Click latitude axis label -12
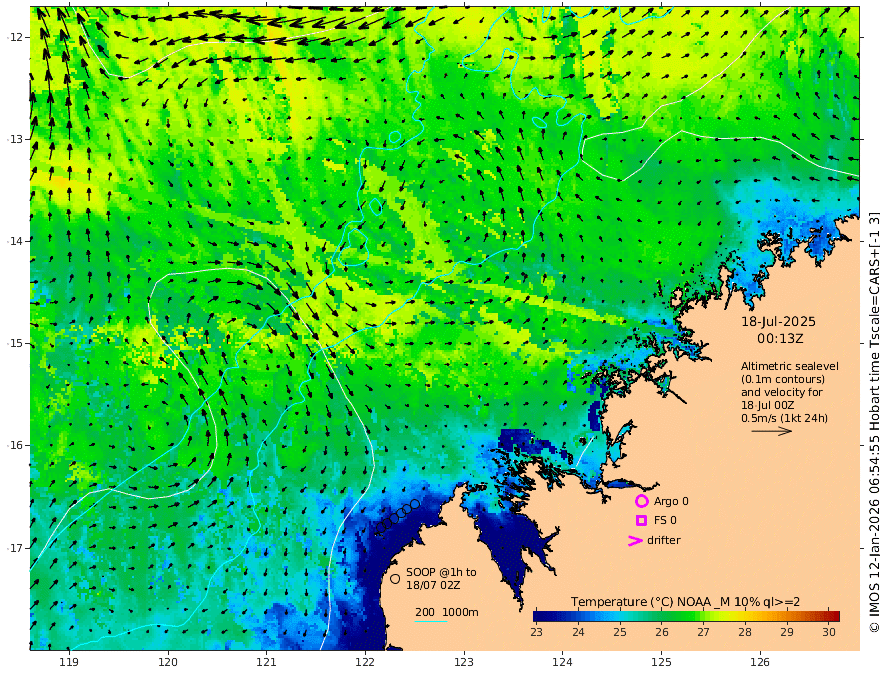Viewport: 880px width, 680px height. click(16, 37)
